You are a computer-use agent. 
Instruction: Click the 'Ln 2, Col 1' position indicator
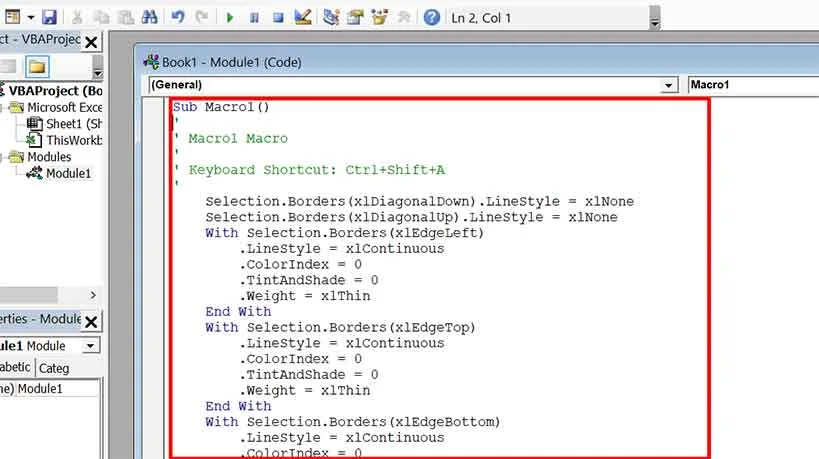pos(481,18)
